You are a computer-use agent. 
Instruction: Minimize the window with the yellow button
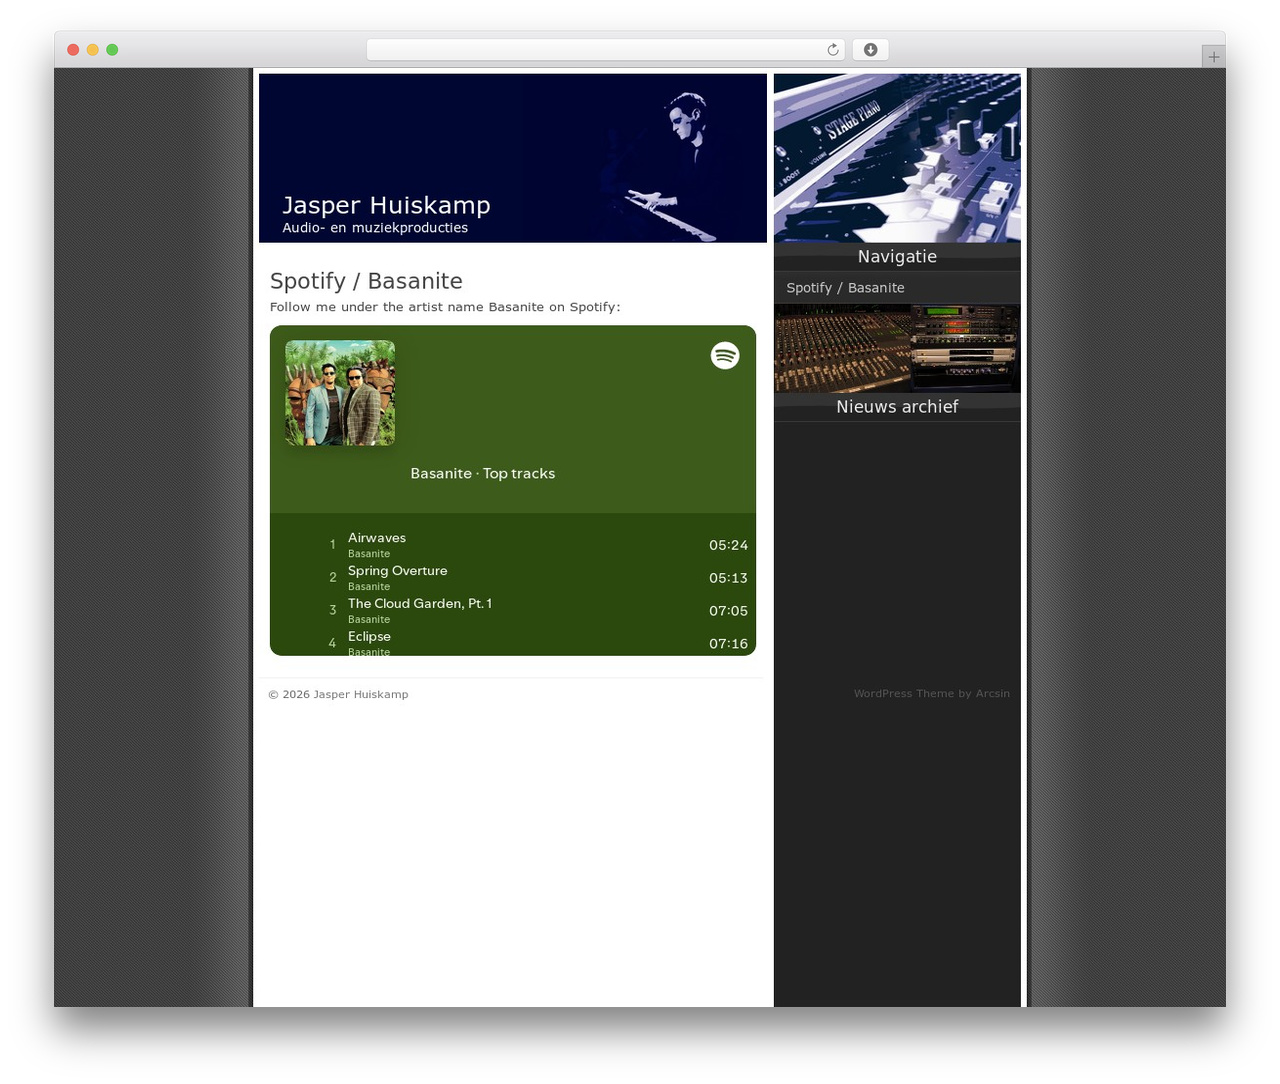(x=92, y=50)
